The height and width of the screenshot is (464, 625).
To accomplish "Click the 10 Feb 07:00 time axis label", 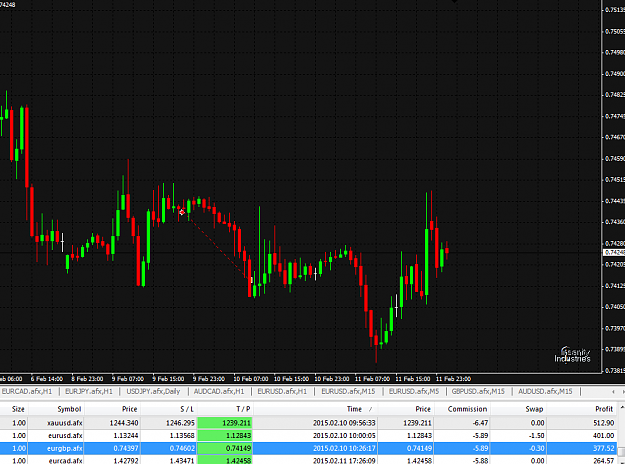I will pyautogui.click(x=251, y=379).
